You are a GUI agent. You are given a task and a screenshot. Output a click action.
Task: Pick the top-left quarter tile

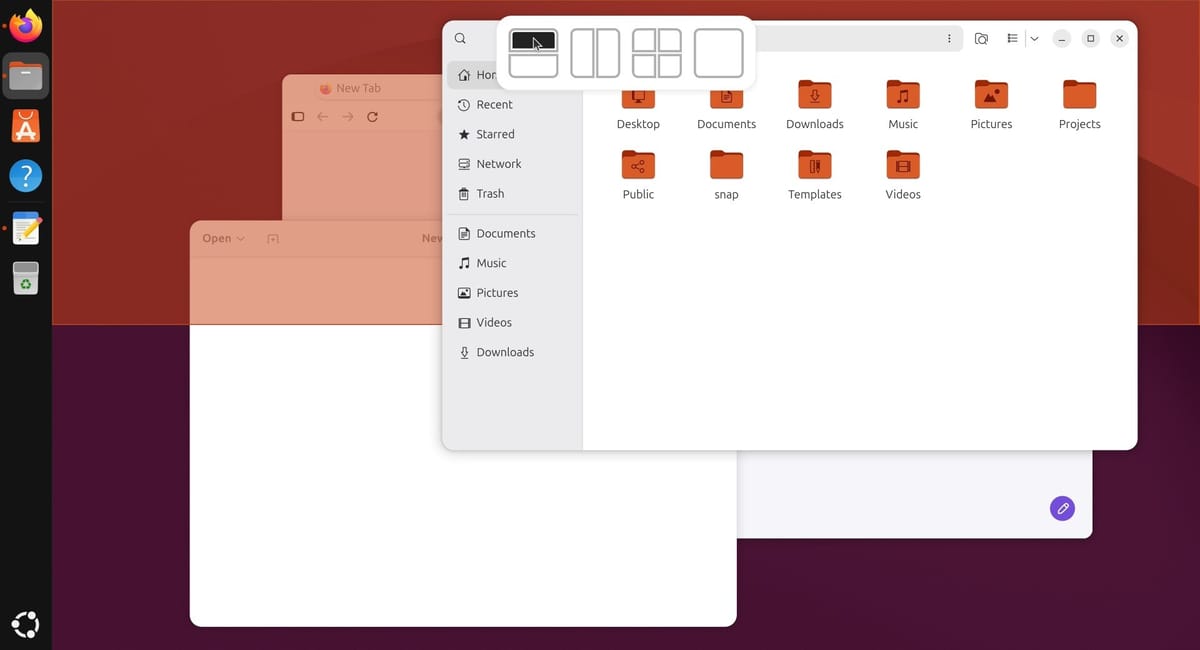(644, 41)
